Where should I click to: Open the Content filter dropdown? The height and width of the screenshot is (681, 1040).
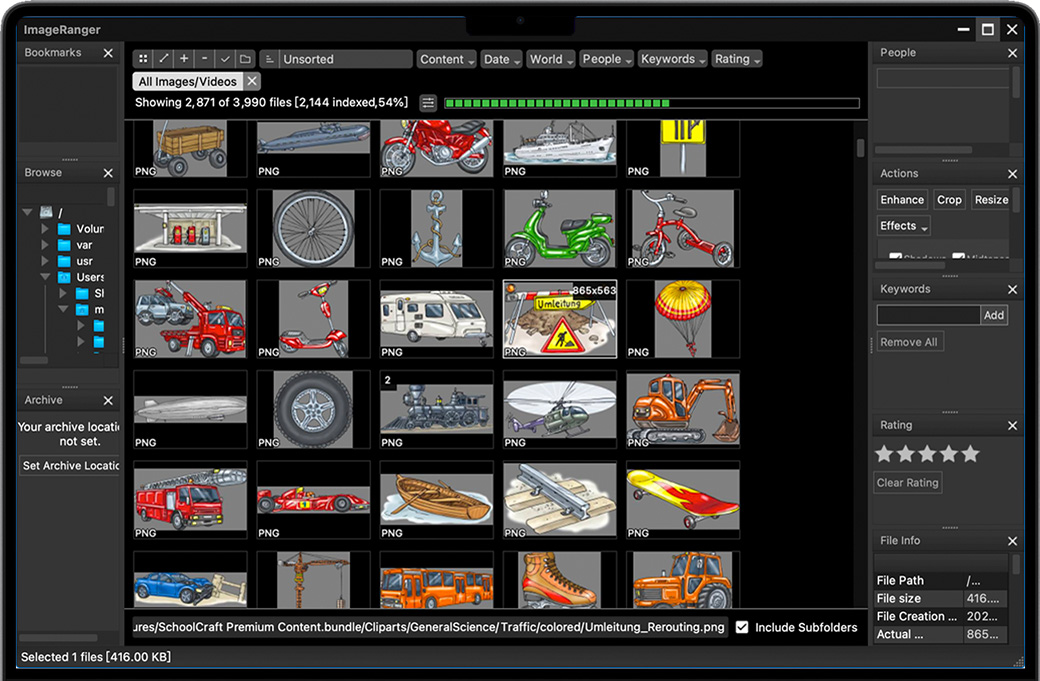[446, 59]
